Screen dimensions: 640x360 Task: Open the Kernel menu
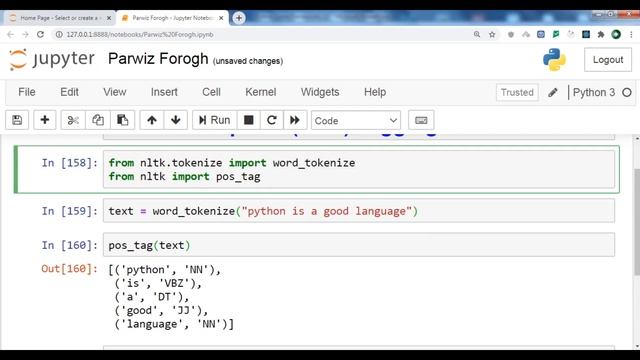point(261,92)
